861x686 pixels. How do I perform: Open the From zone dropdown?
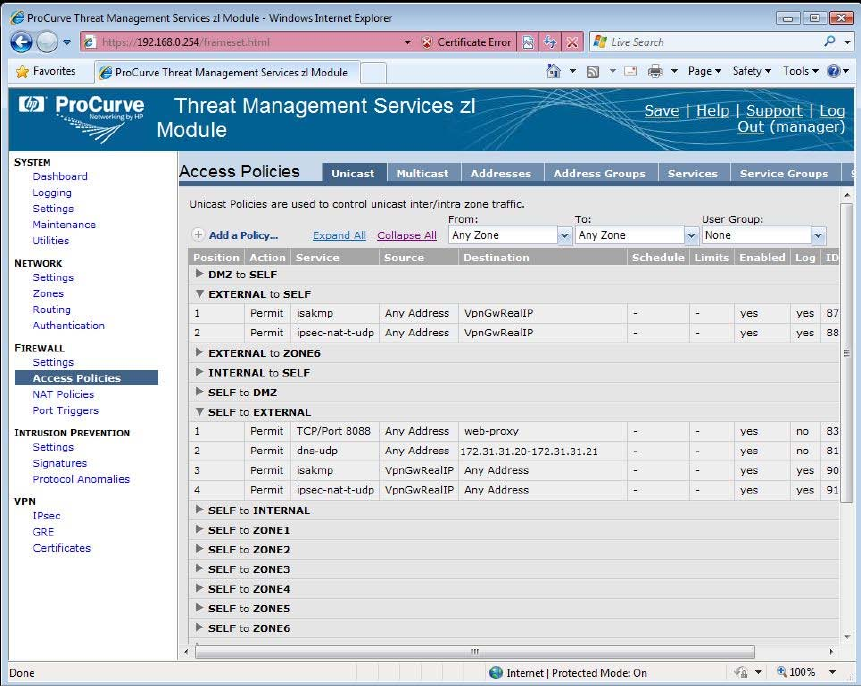(x=564, y=236)
